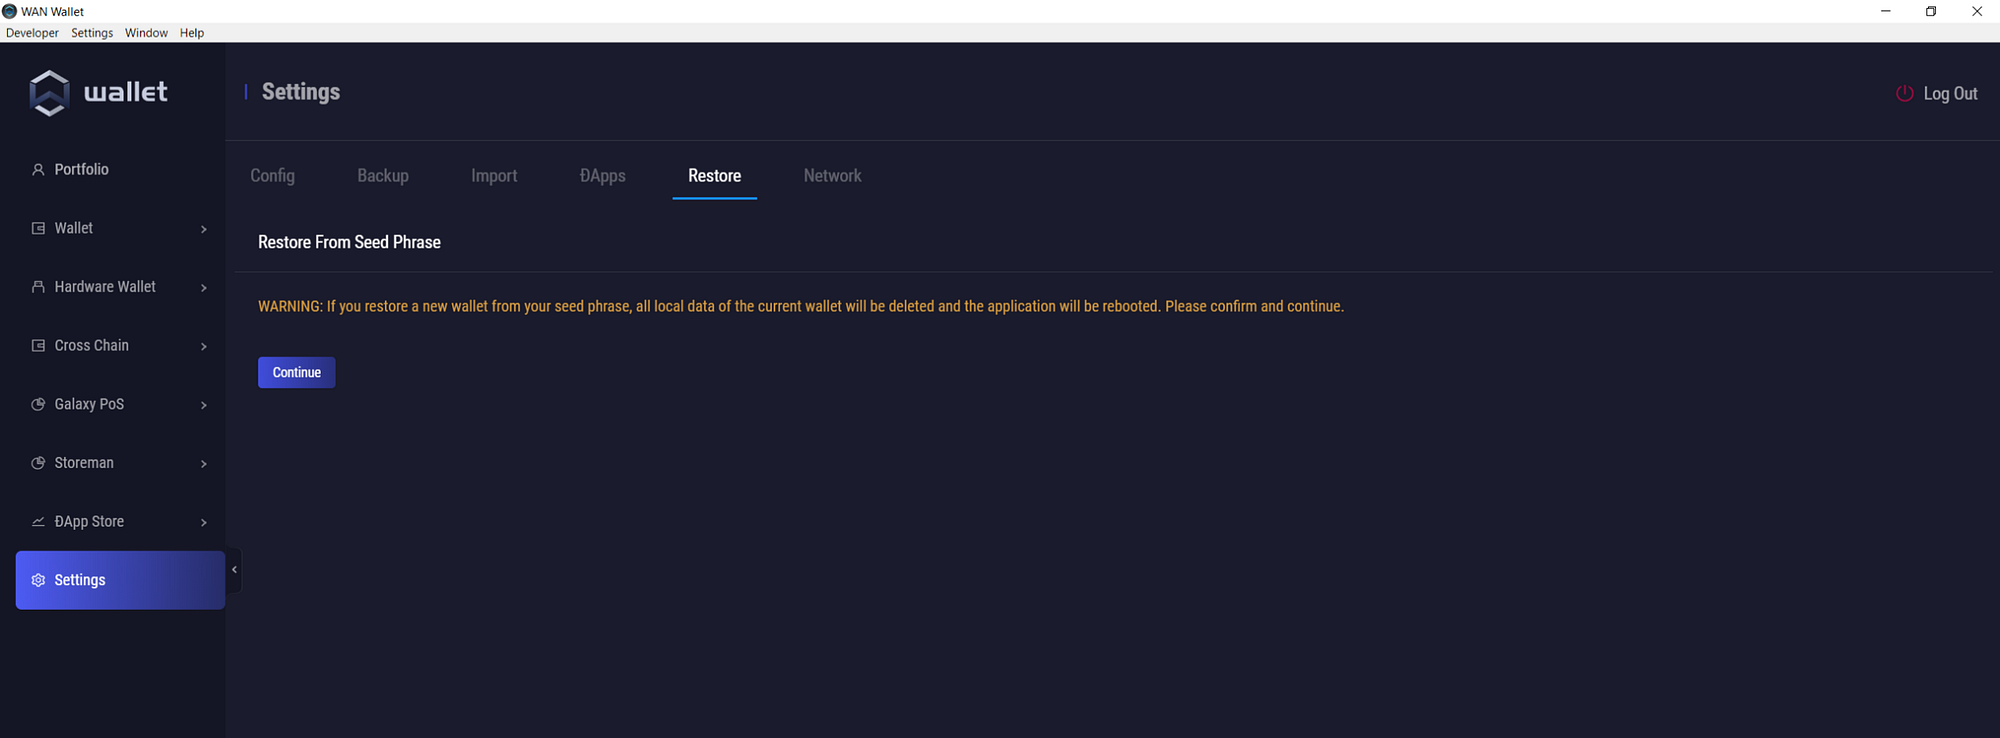The width and height of the screenshot is (2000, 738).
Task: Click the Continue button
Action: tap(297, 372)
